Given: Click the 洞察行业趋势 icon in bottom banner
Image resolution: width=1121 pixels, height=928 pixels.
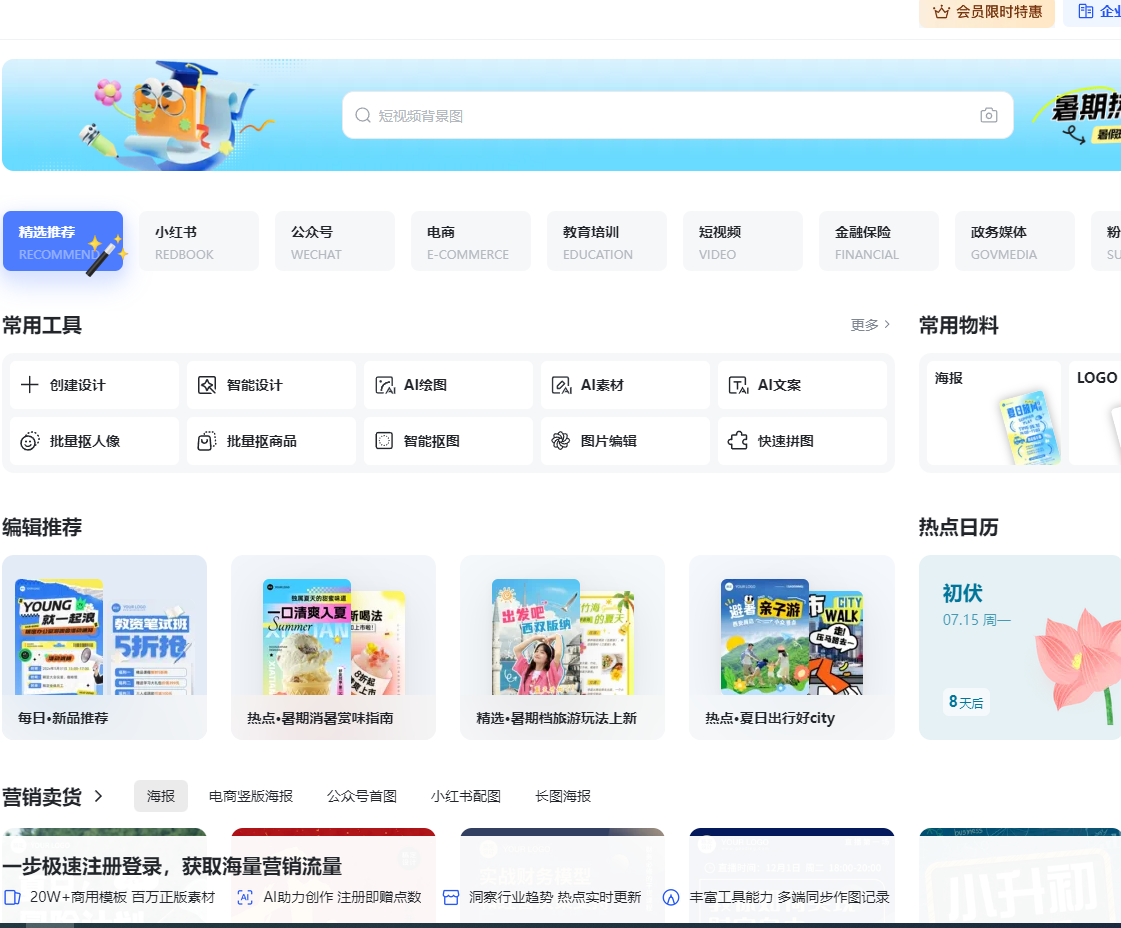Looking at the screenshot, I should point(450,897).
